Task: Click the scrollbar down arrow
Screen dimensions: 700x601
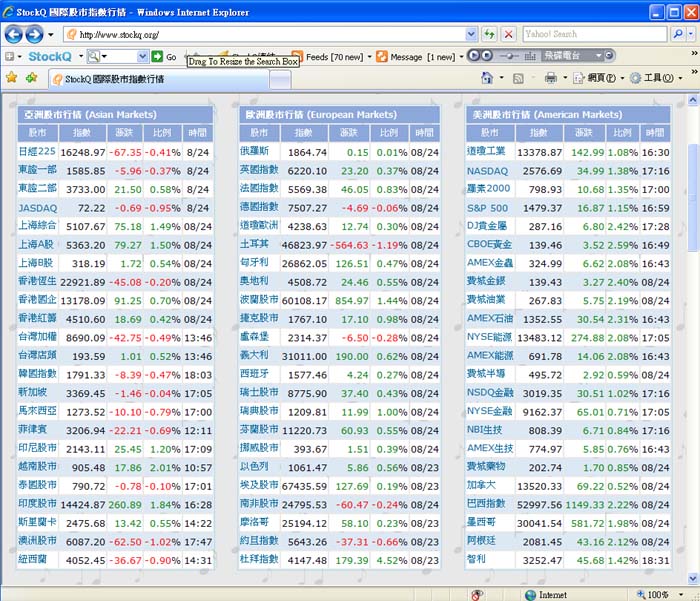Action: coord(693,579)
